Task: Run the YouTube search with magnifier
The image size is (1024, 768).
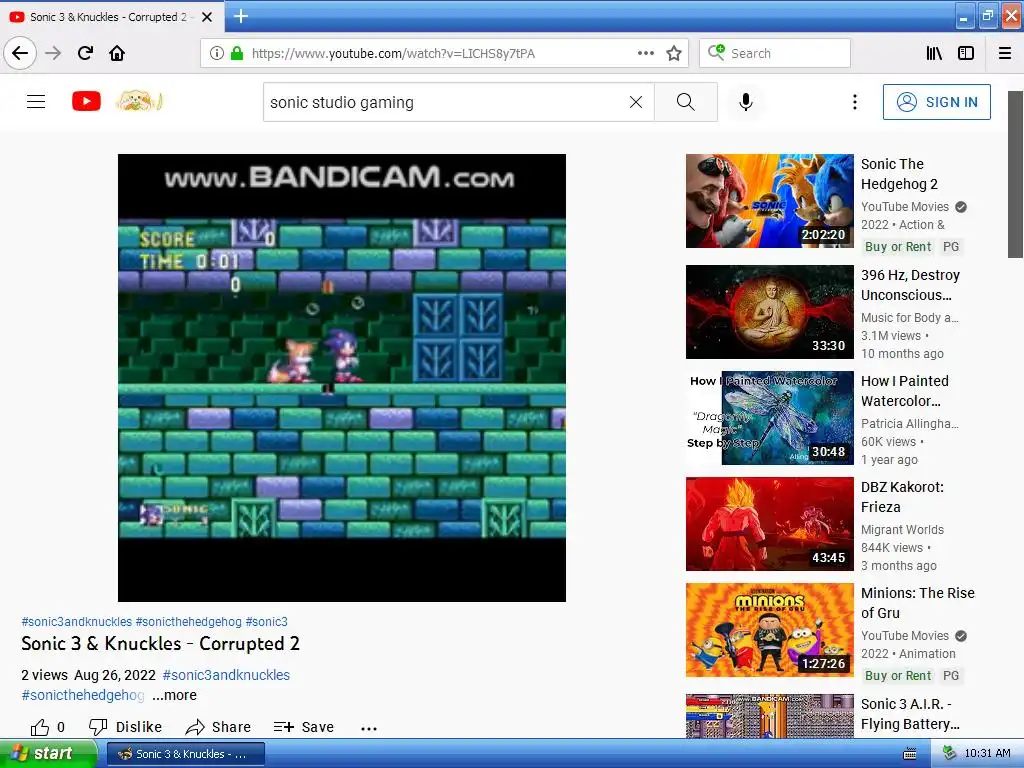Action: (x=686, y=102)
